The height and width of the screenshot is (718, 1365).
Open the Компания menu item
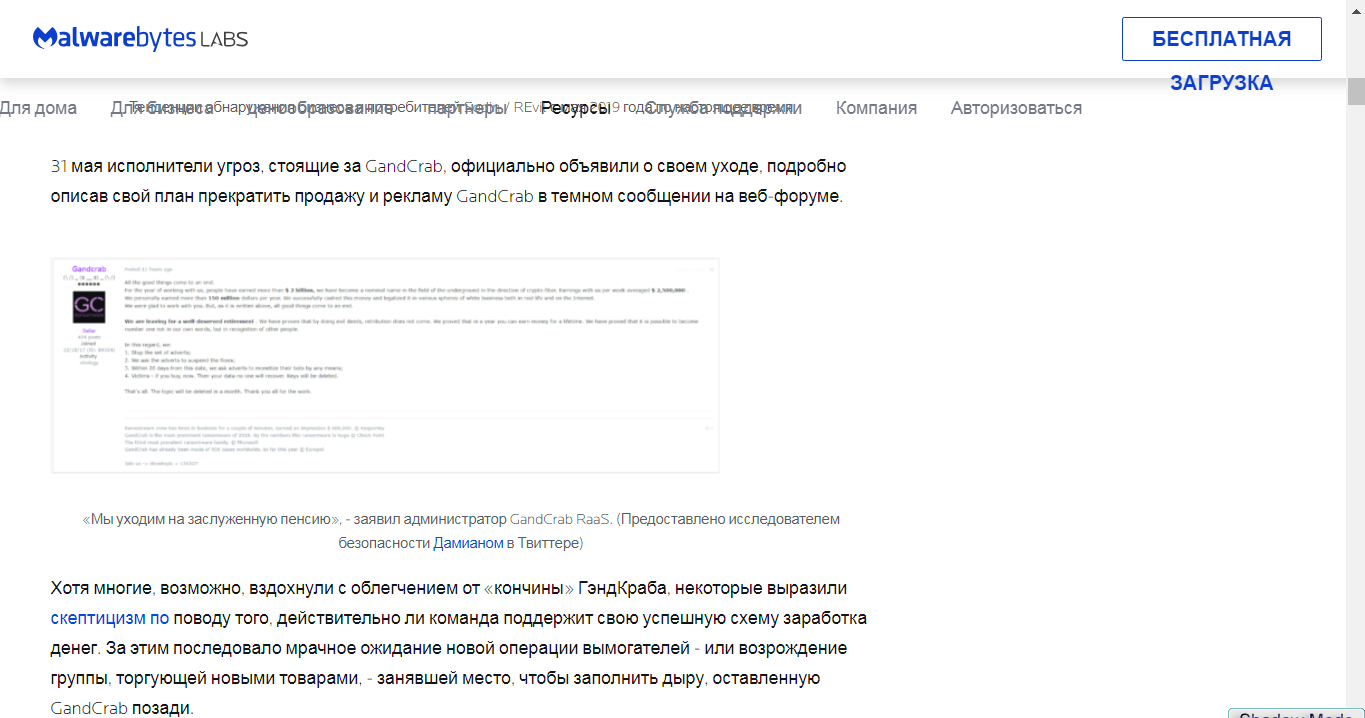click(876, 108)
